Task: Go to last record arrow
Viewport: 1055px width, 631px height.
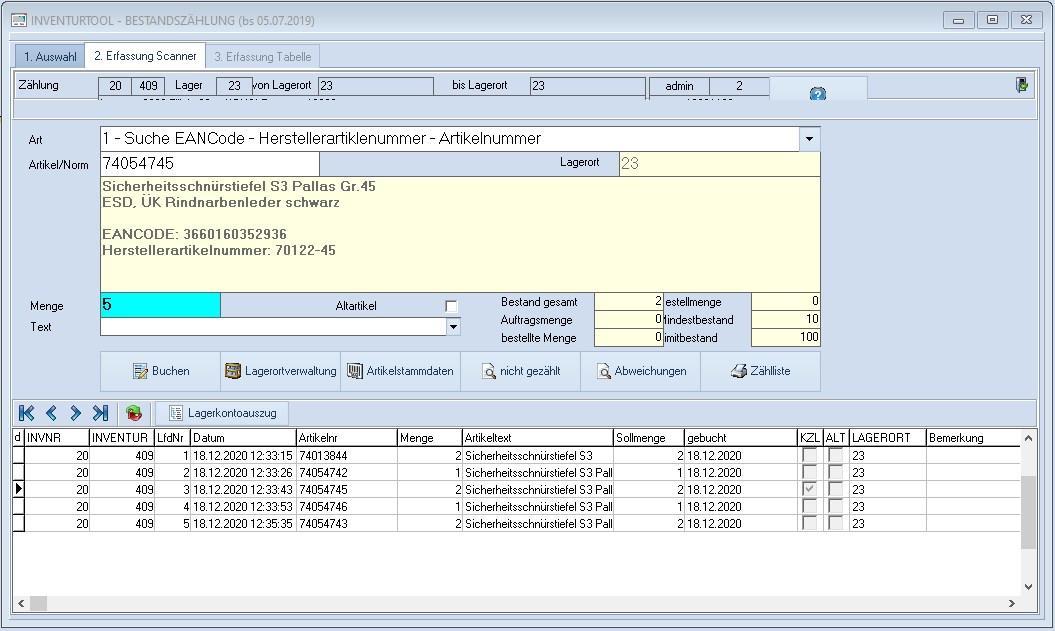Action: 100,412
